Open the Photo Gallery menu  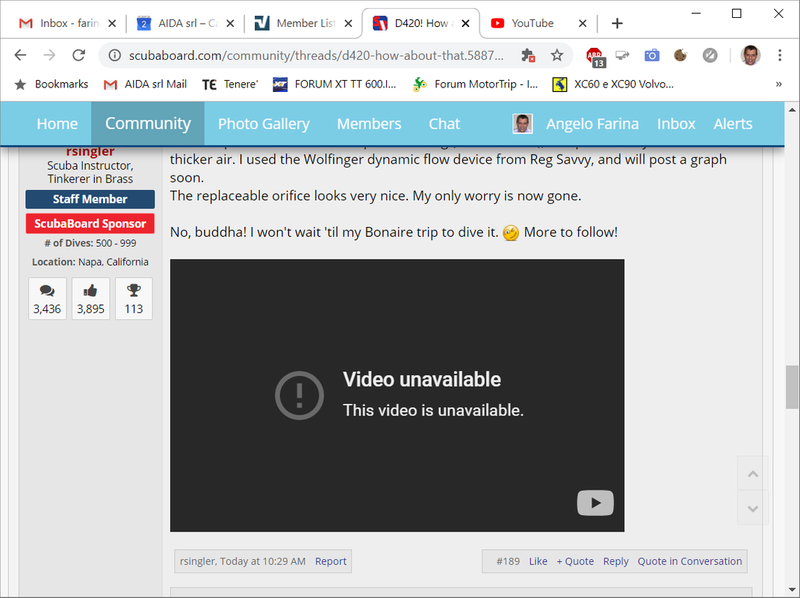tap(263, 124)
